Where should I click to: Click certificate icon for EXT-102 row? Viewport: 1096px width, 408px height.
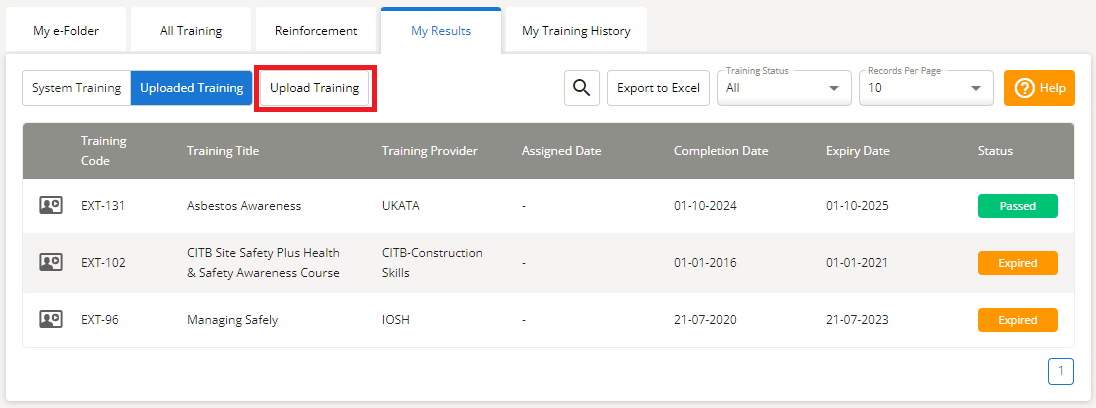pyautogui.click(x=50, y=263)
